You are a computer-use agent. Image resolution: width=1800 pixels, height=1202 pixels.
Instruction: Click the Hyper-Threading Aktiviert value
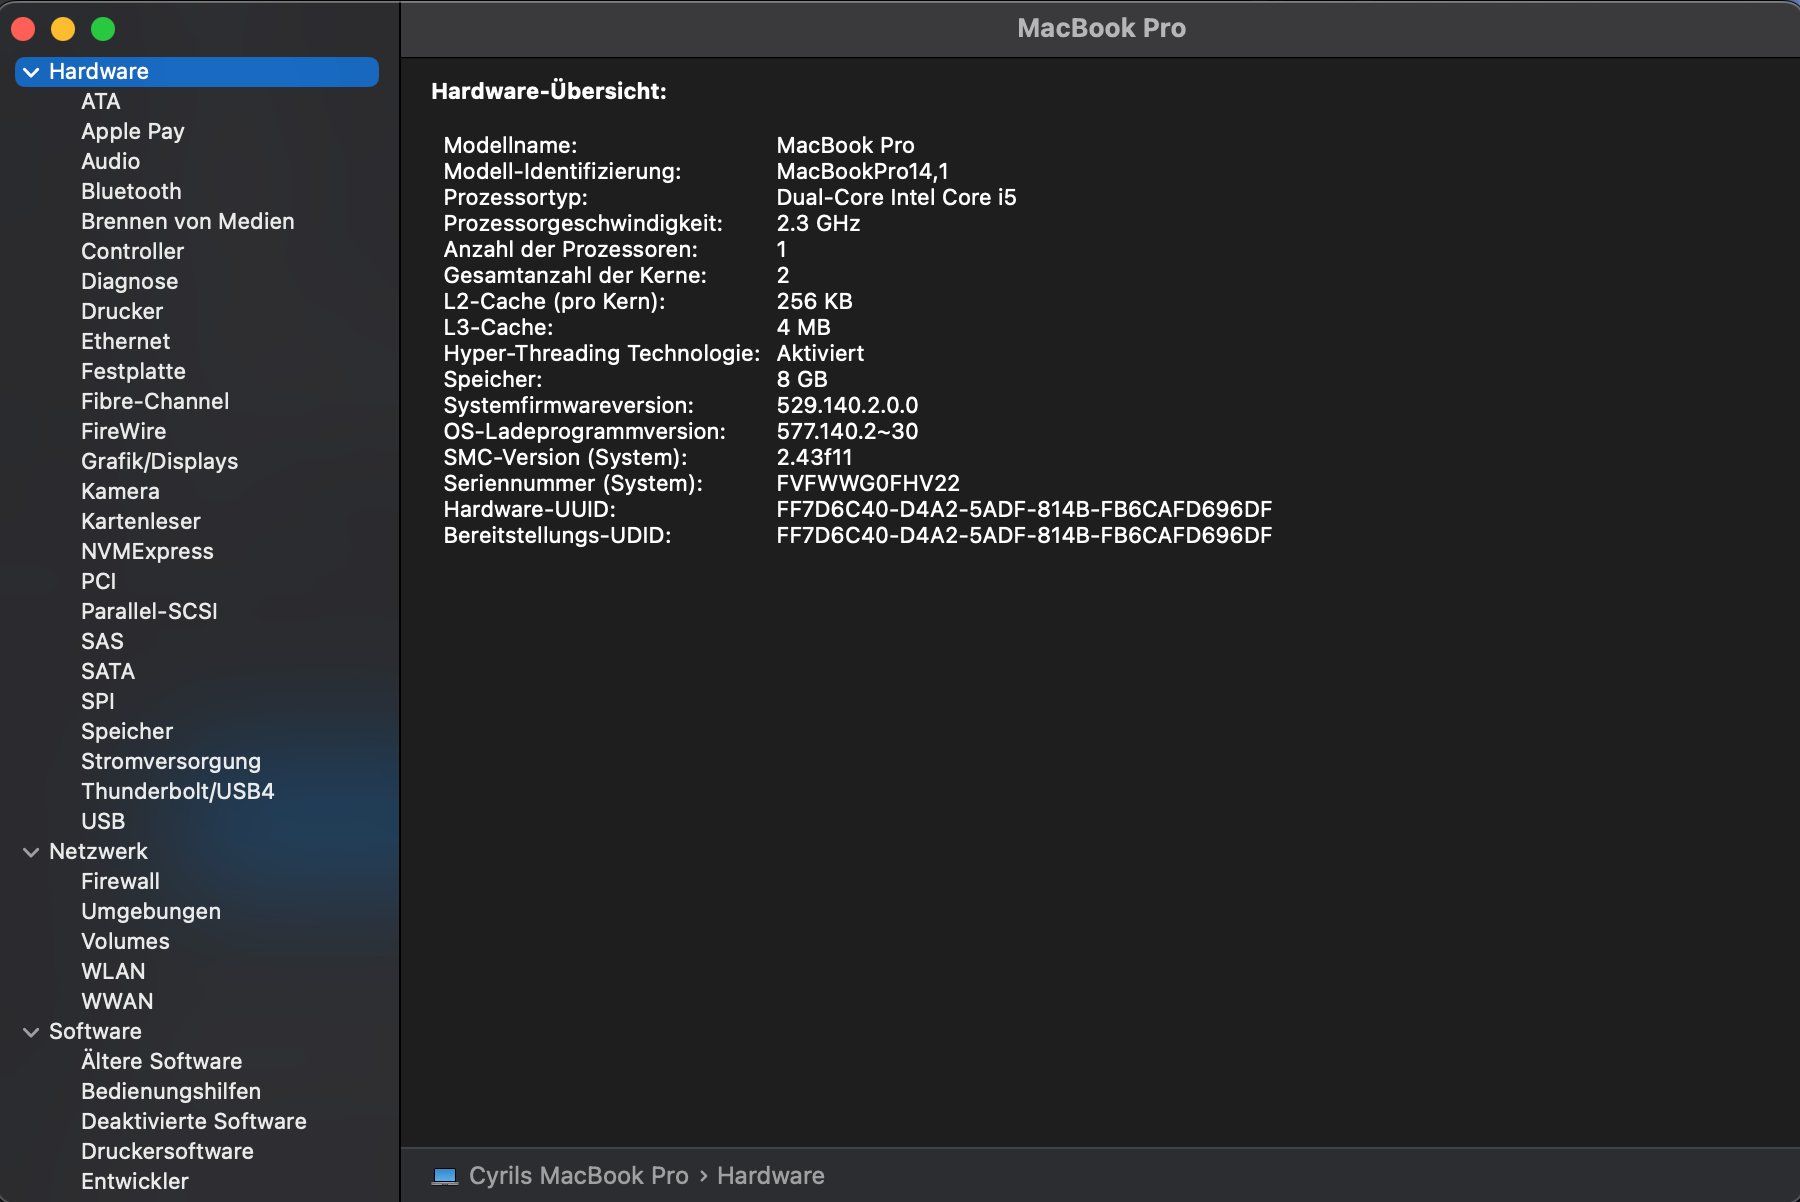click(821, 354)
